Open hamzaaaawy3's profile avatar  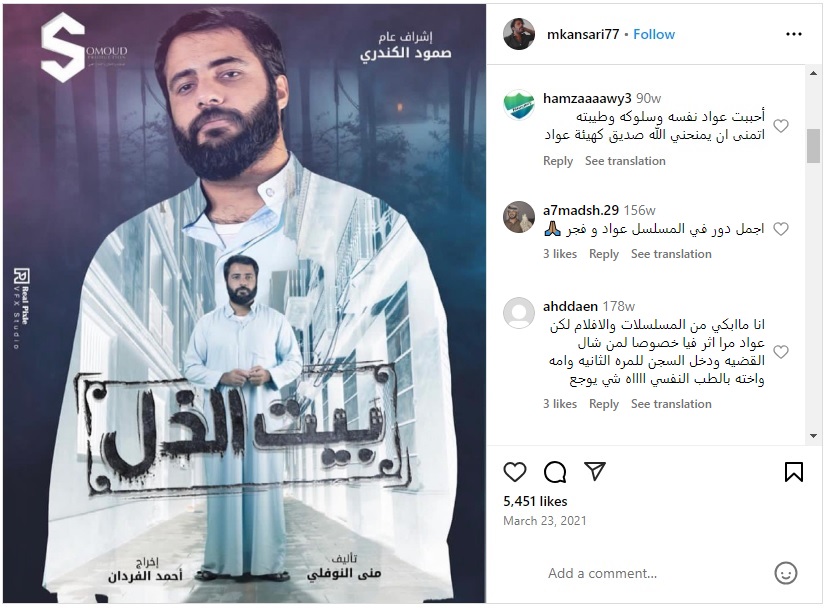coord(519,105)
